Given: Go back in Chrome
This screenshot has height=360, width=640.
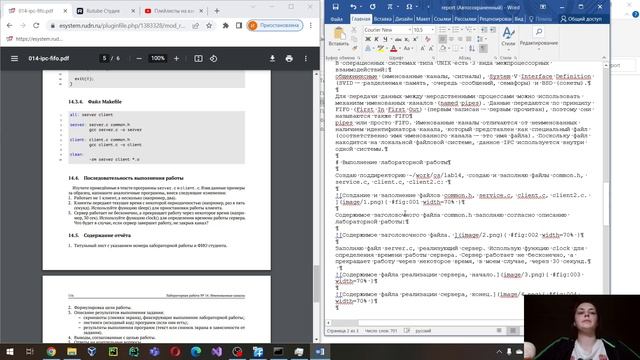Looking at the screenshot, I should 9,25.
